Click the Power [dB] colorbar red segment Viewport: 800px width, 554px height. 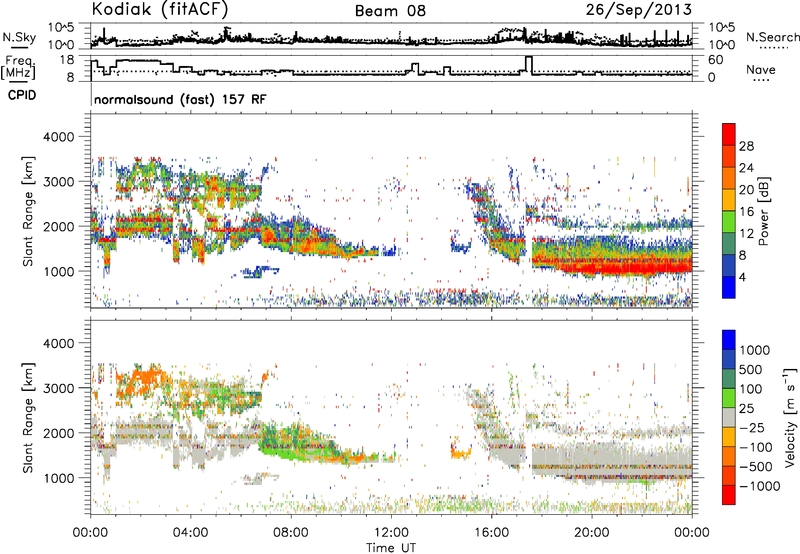click(729, 132)
